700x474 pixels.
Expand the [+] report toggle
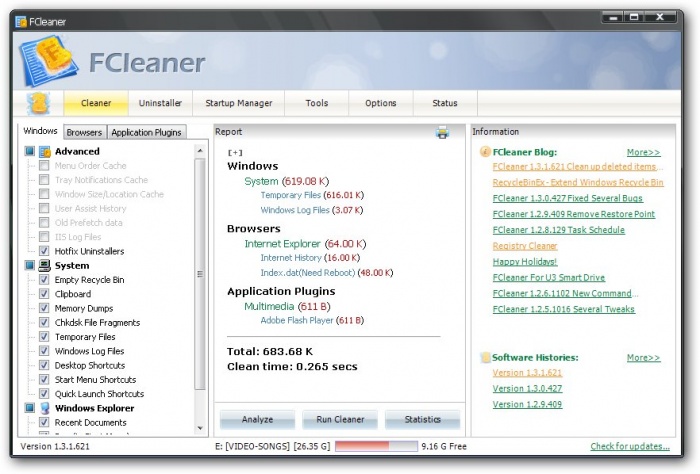tap(235, 153)
